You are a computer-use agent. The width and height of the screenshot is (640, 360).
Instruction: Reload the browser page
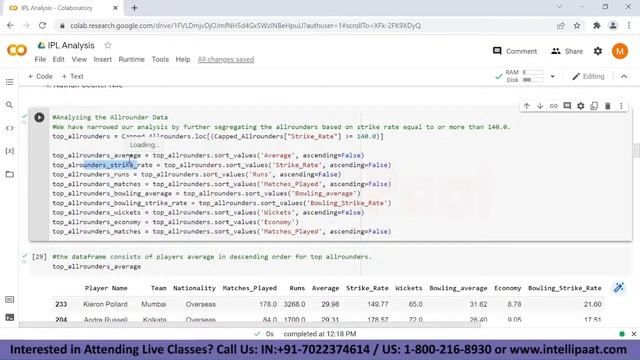tap(42, 25)
